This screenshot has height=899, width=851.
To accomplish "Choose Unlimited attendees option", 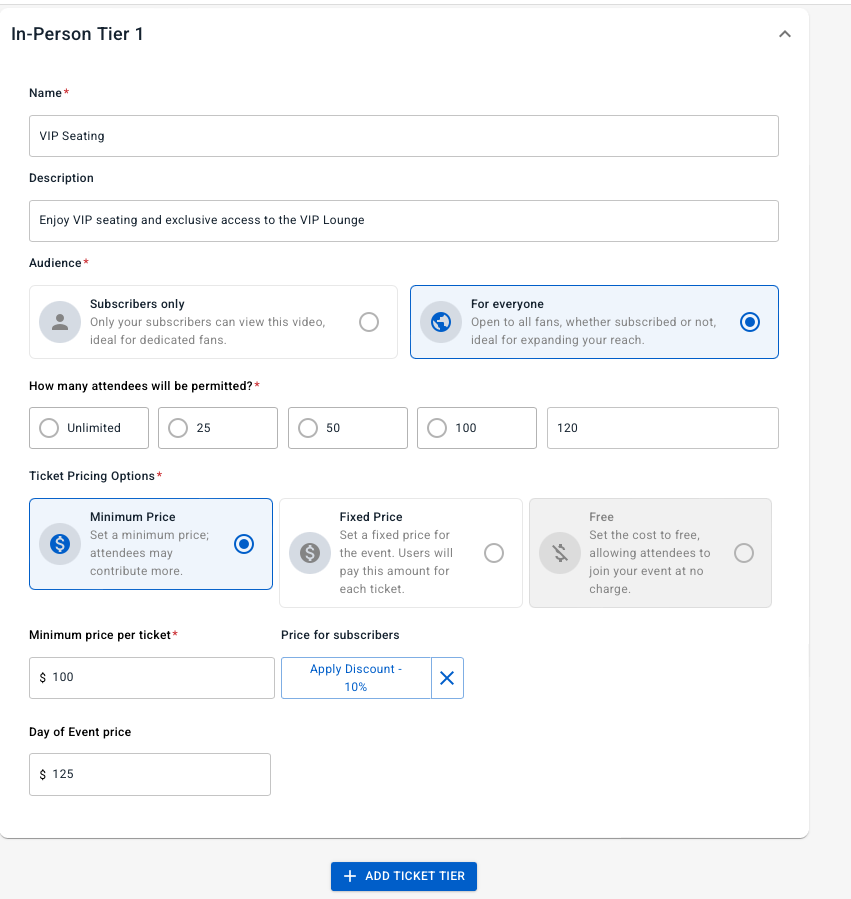I will [x=89, y=428].
